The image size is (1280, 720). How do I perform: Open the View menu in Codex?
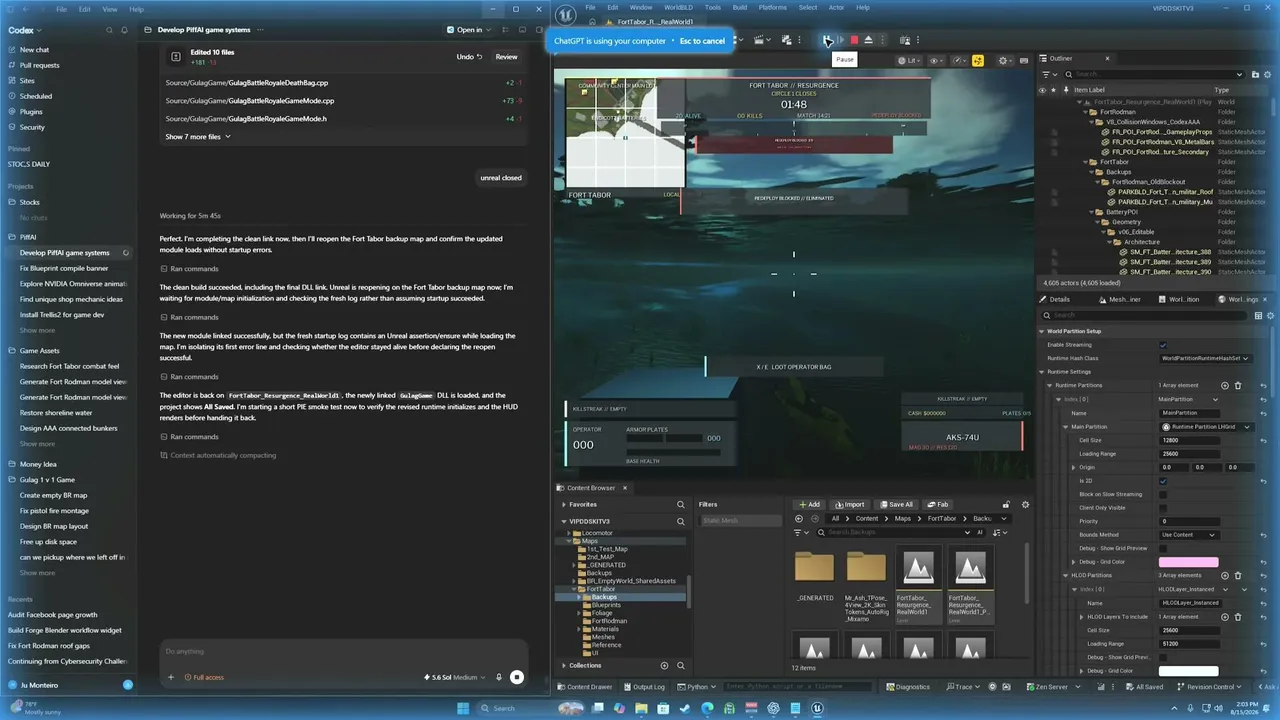pyautogui.click(x=110, y=9)
